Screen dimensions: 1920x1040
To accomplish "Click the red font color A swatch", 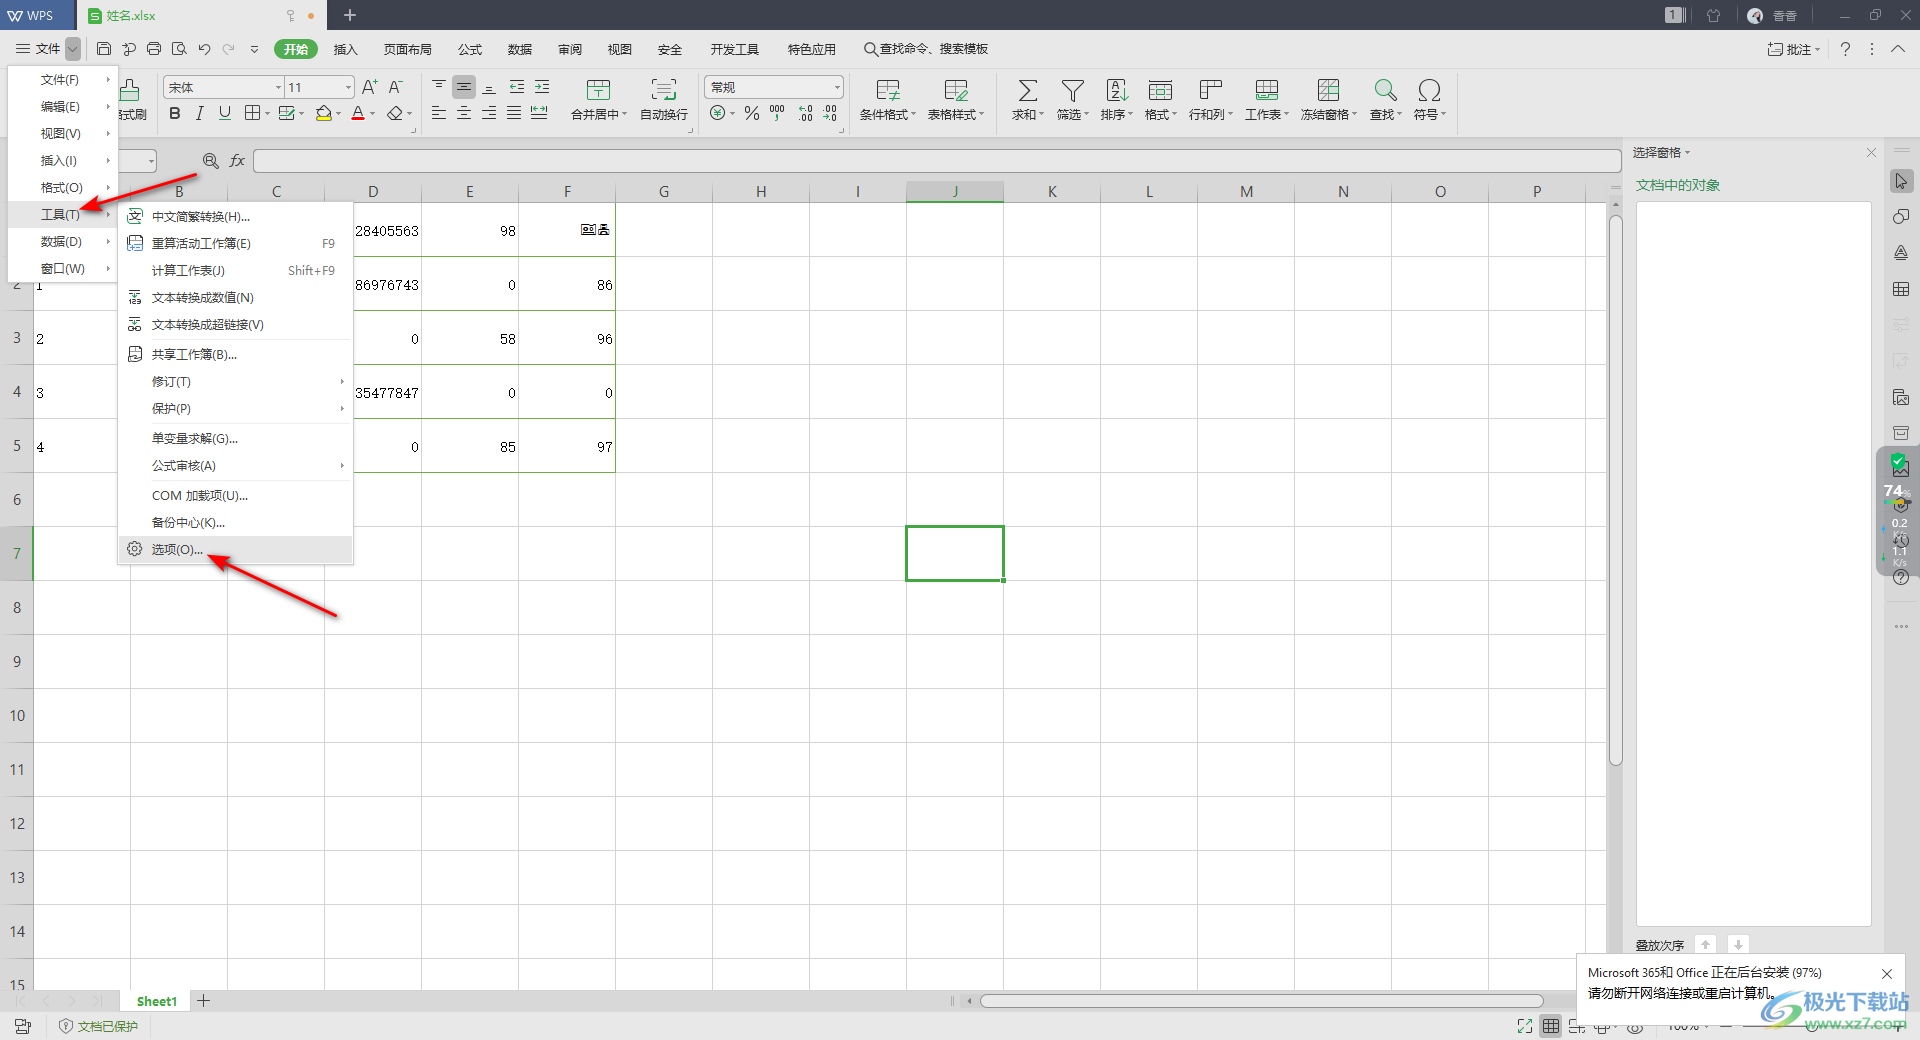I will point(358,114).
